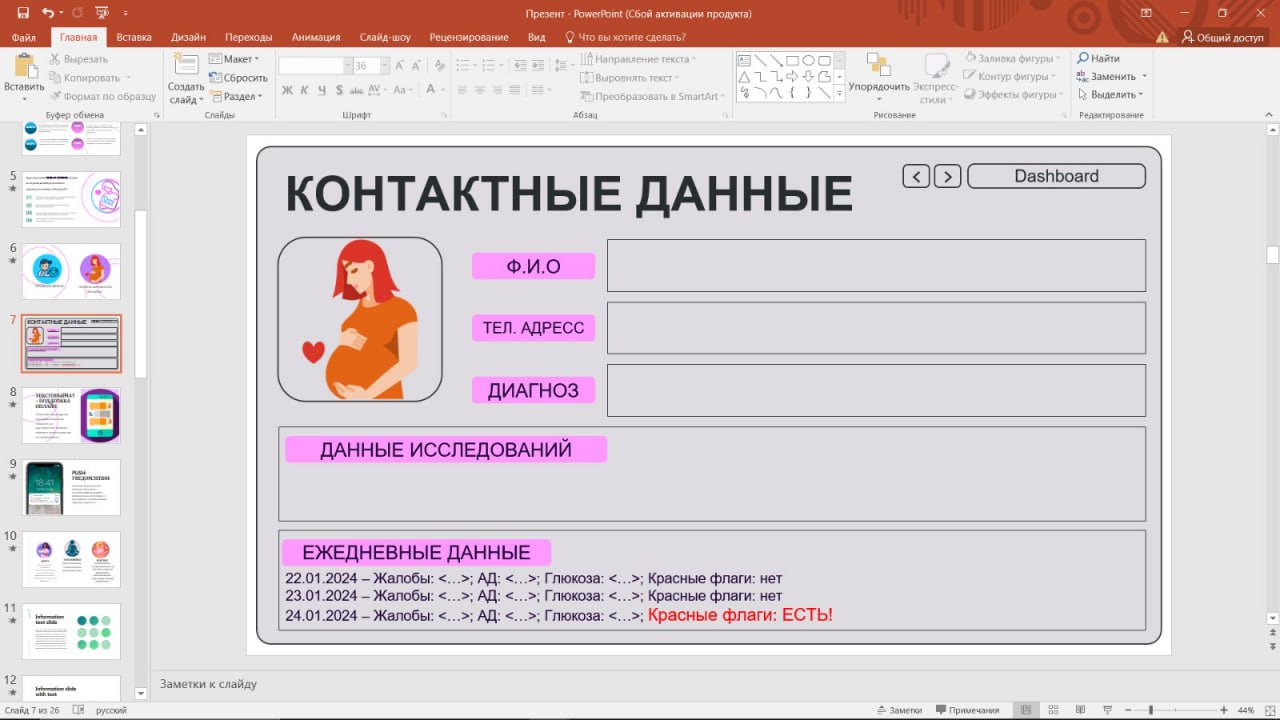Collapse the ribbon with the chevron
The width and height of the screenshot is (1280, 720).
pyautogui.click(x=1270, y=116)
